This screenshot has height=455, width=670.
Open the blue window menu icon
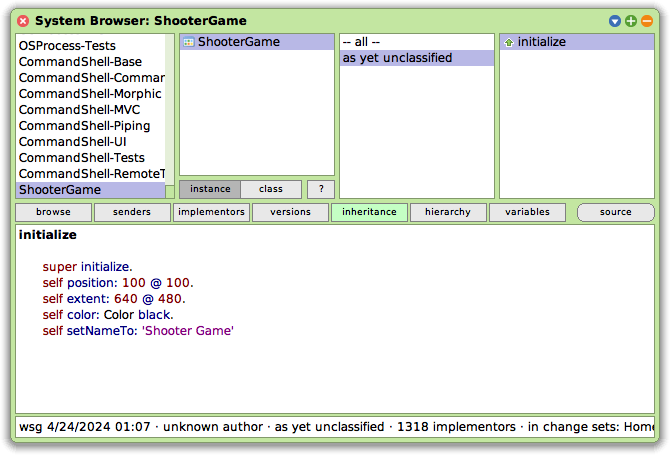614,21
